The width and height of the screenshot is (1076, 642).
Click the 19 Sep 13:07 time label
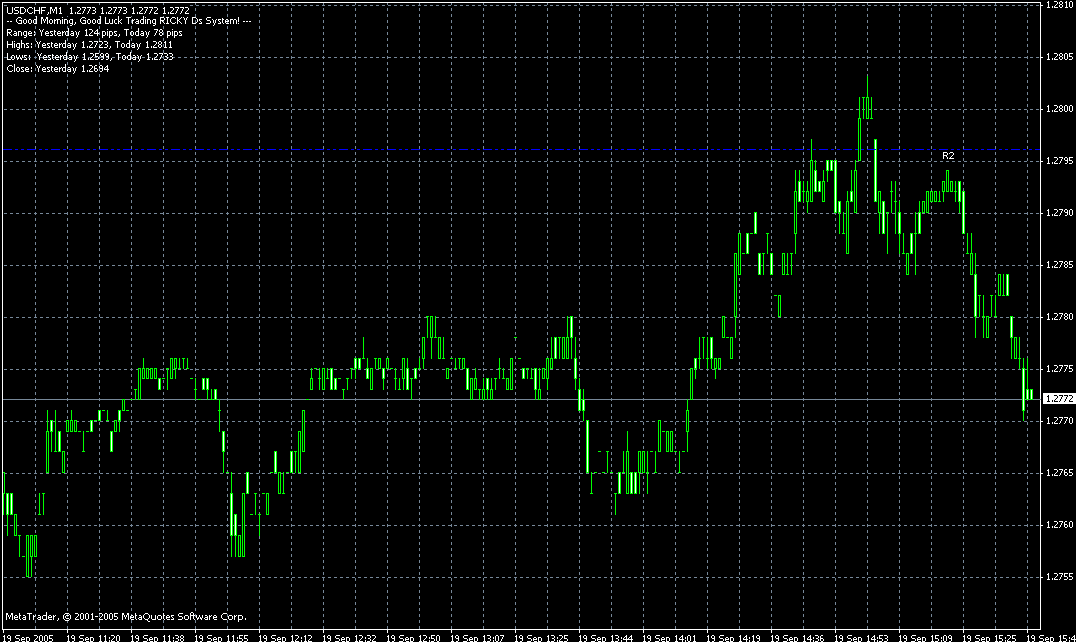(477, 637)
